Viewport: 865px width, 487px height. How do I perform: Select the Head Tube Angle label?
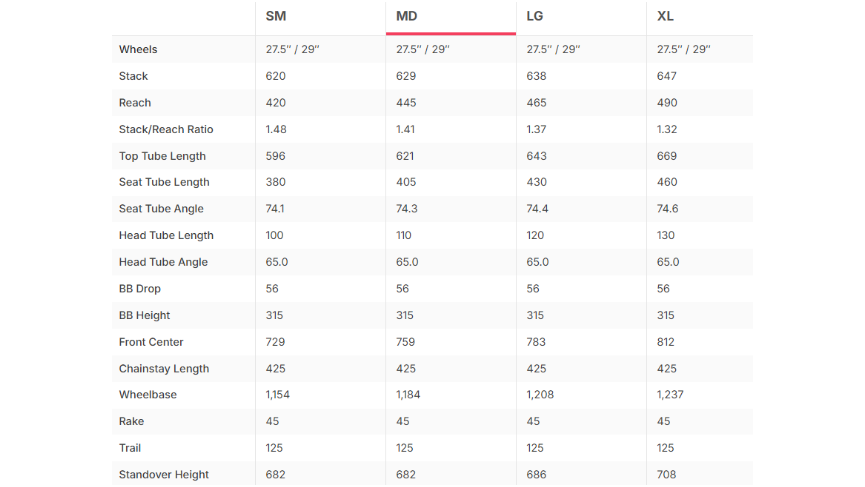(x=163, y=262)
